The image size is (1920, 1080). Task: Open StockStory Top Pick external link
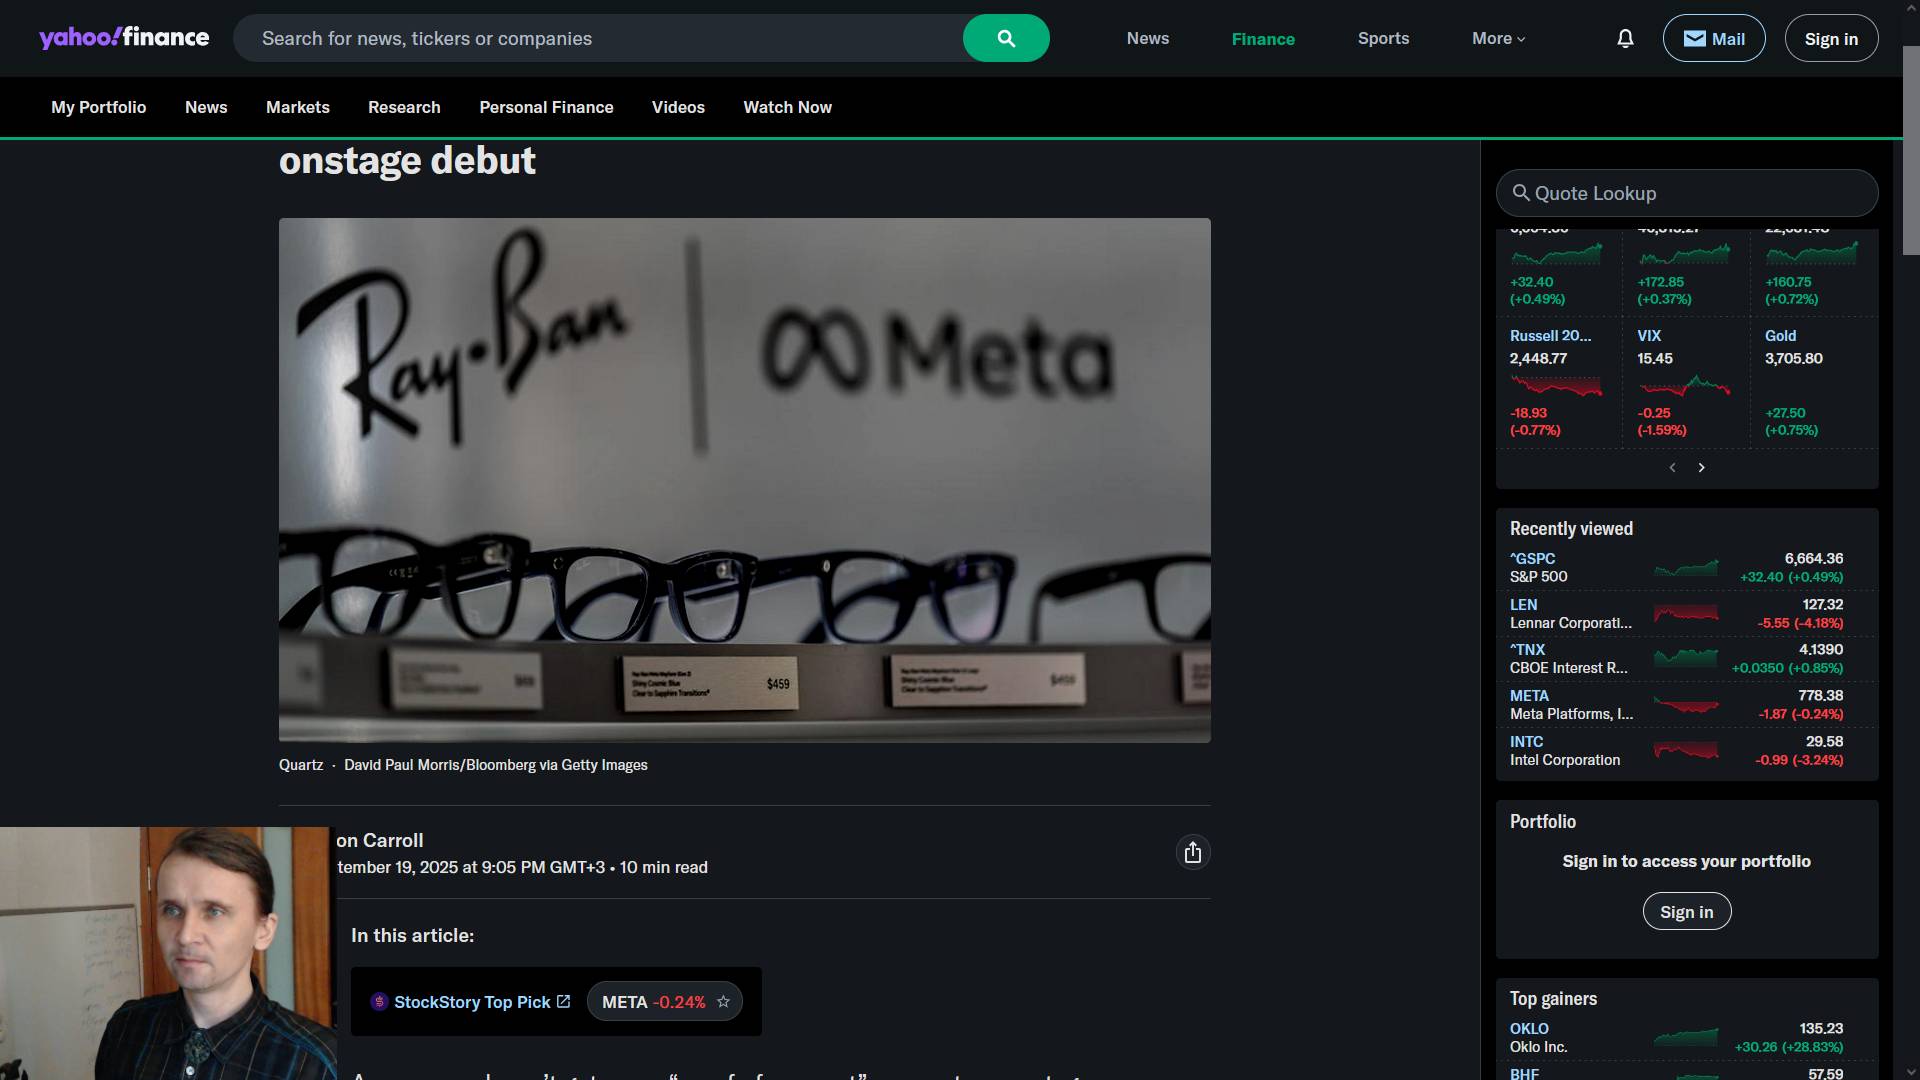click(472, 1002)
